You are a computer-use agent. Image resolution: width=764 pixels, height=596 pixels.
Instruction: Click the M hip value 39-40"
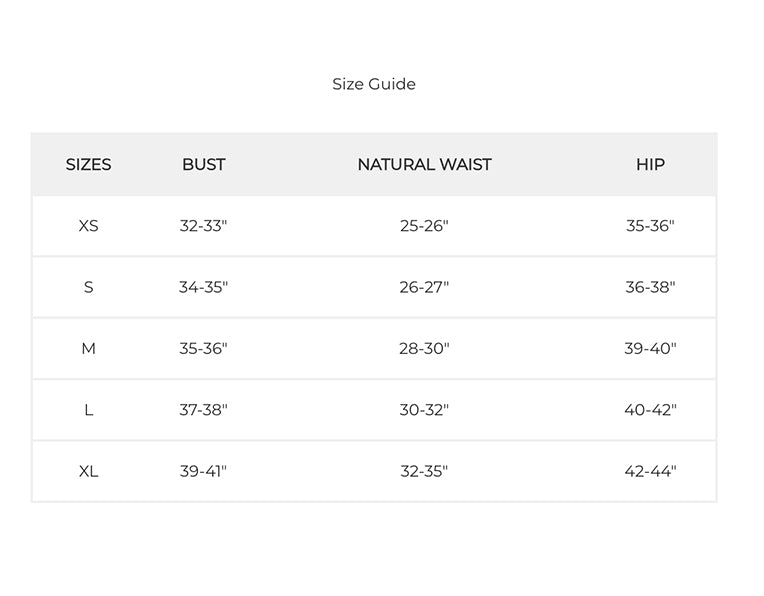tap(650, 349)
